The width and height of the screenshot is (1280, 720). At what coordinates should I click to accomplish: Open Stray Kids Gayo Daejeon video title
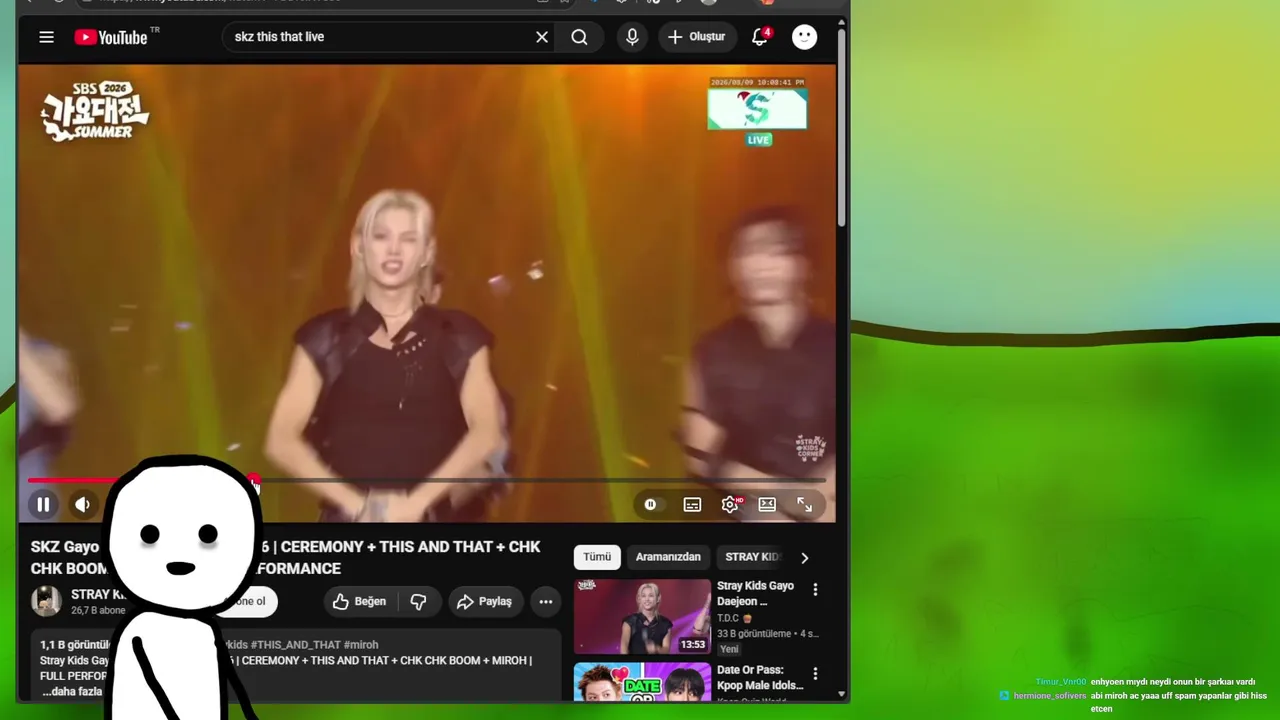[755, 594]
